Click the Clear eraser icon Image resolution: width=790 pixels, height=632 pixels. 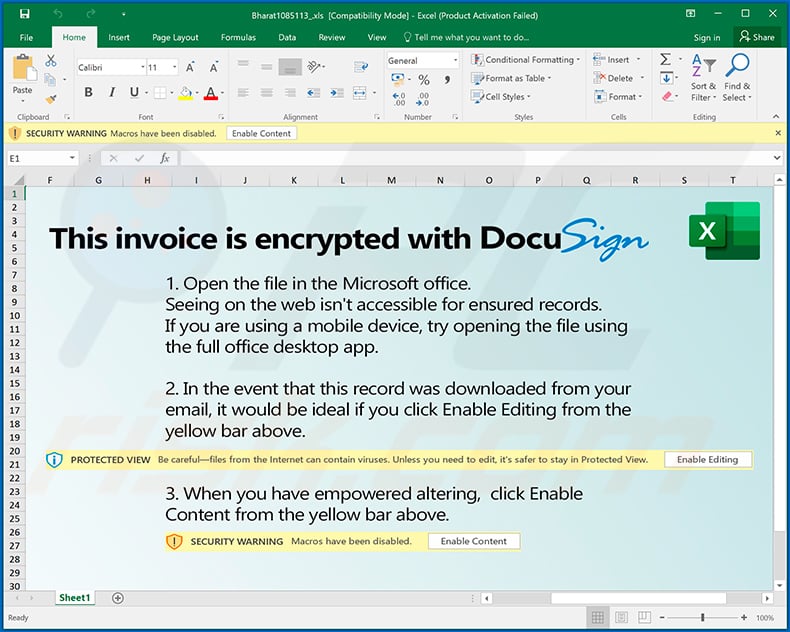[x=667, y=96]
